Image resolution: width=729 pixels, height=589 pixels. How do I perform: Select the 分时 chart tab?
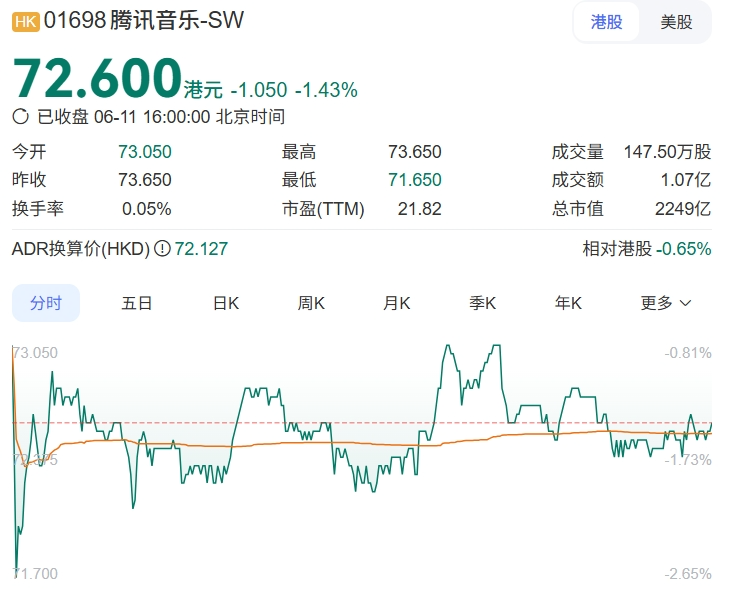click(46, 303)
